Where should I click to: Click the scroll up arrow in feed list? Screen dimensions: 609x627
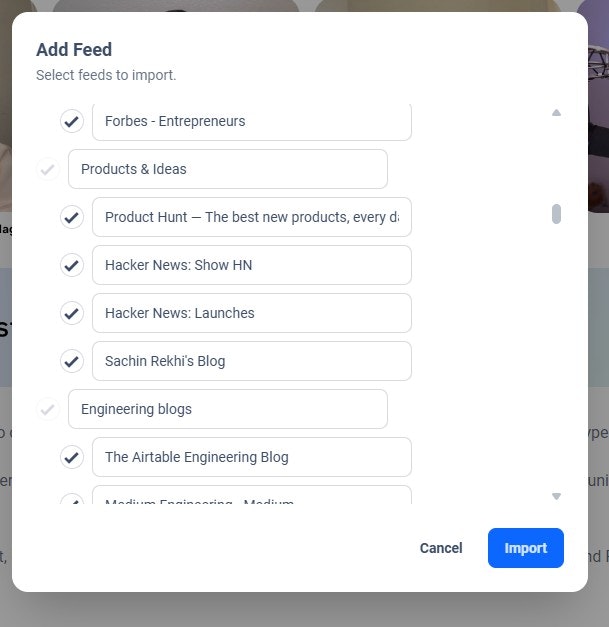556,113
